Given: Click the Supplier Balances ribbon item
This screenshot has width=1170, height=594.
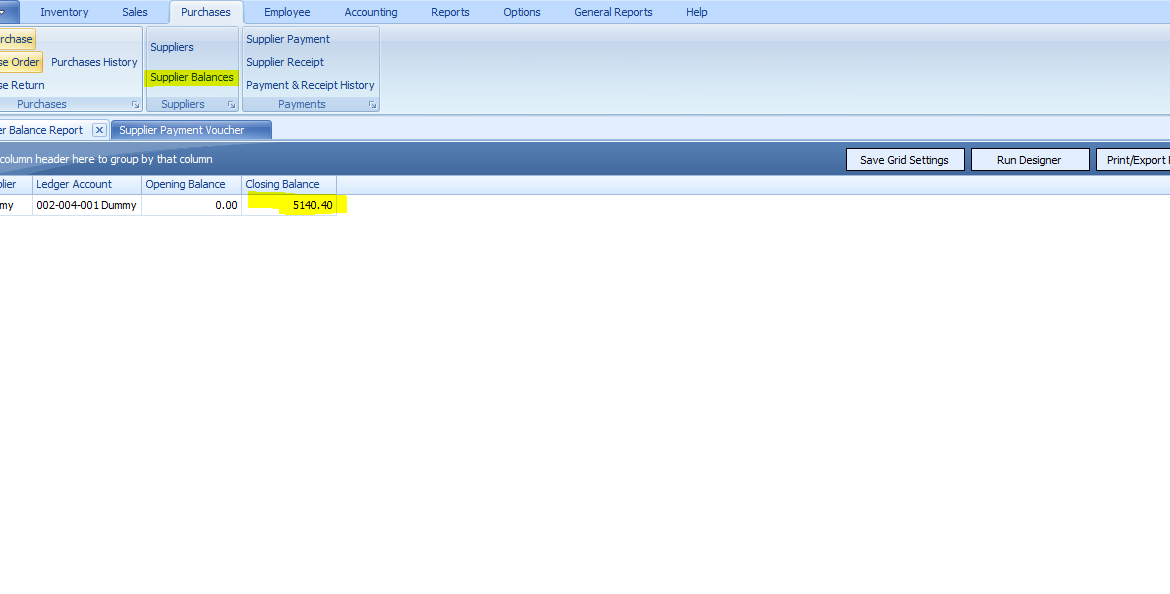Looking at the screenshot, I should (192, 77).
